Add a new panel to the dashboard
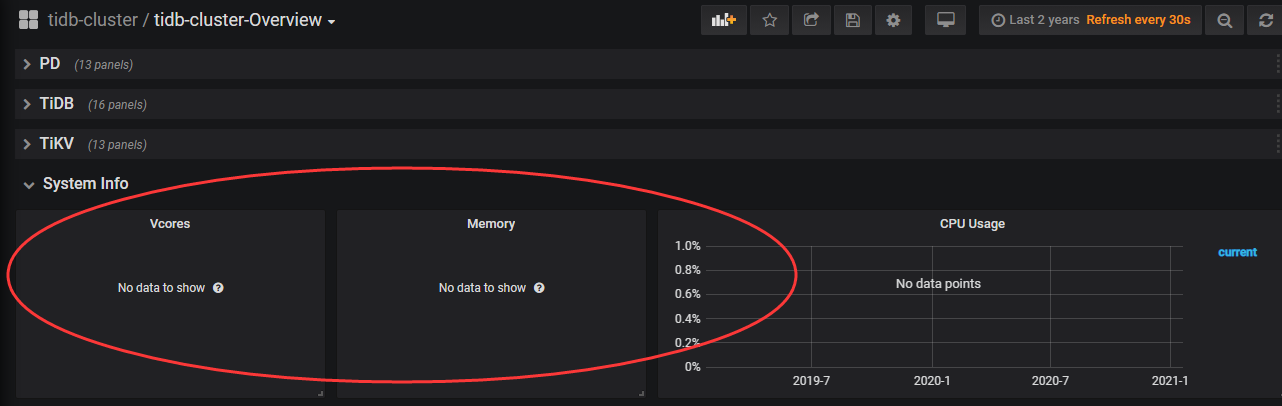 723,20
